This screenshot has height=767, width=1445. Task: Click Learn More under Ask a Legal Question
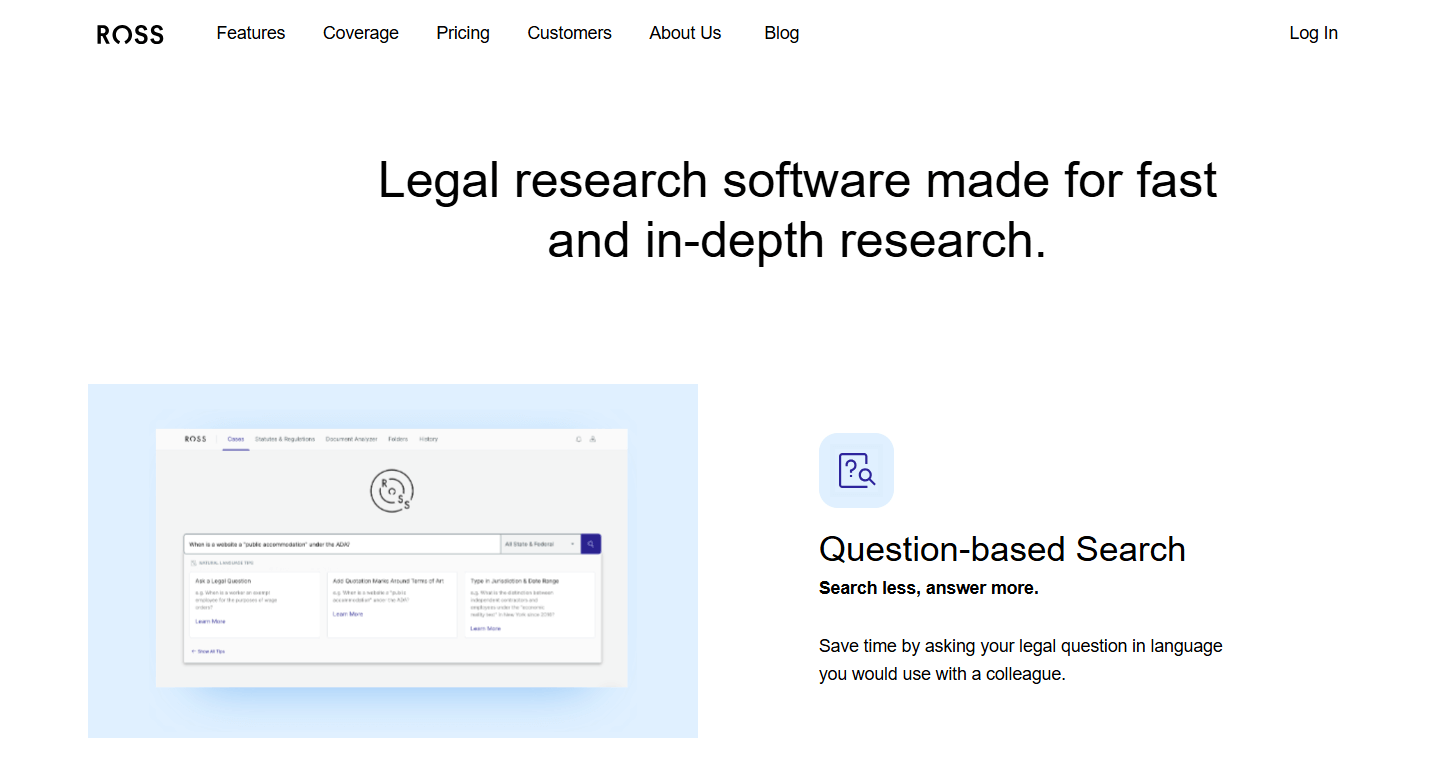[x=211, y=622]
